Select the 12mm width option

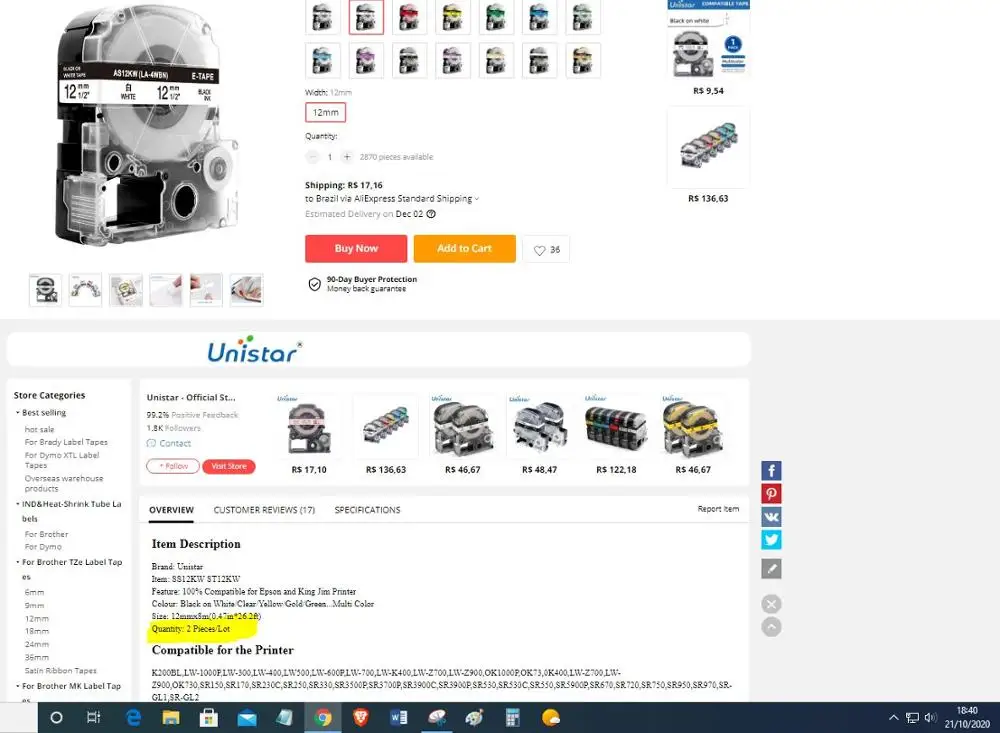tap(325, 112)
